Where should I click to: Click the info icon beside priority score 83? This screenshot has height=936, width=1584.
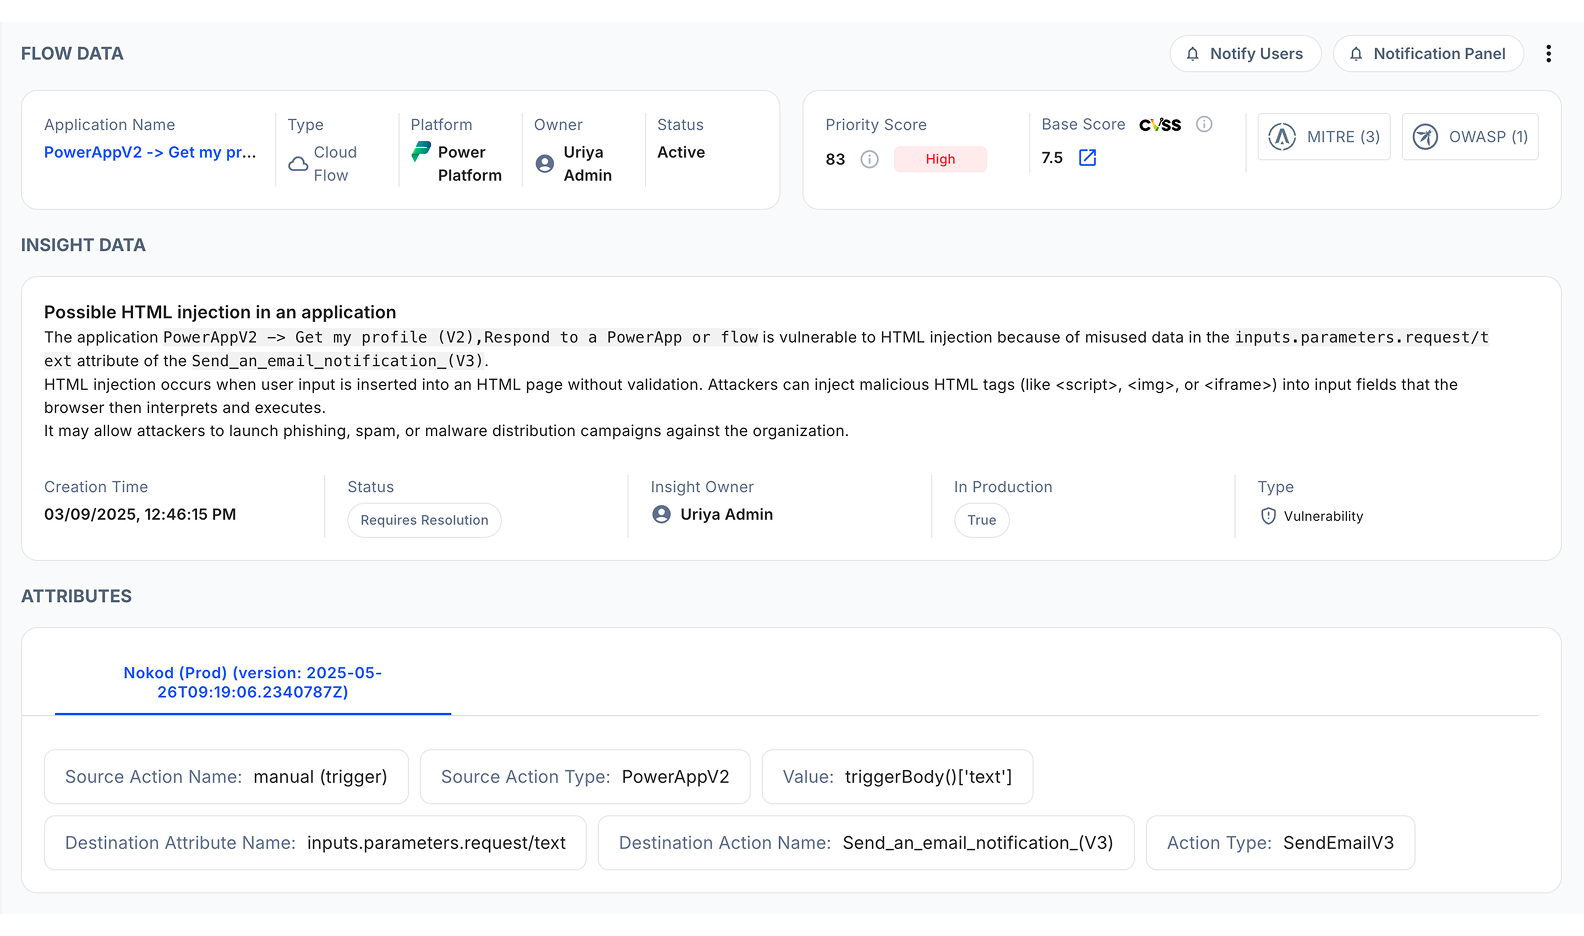pos(870,159)
